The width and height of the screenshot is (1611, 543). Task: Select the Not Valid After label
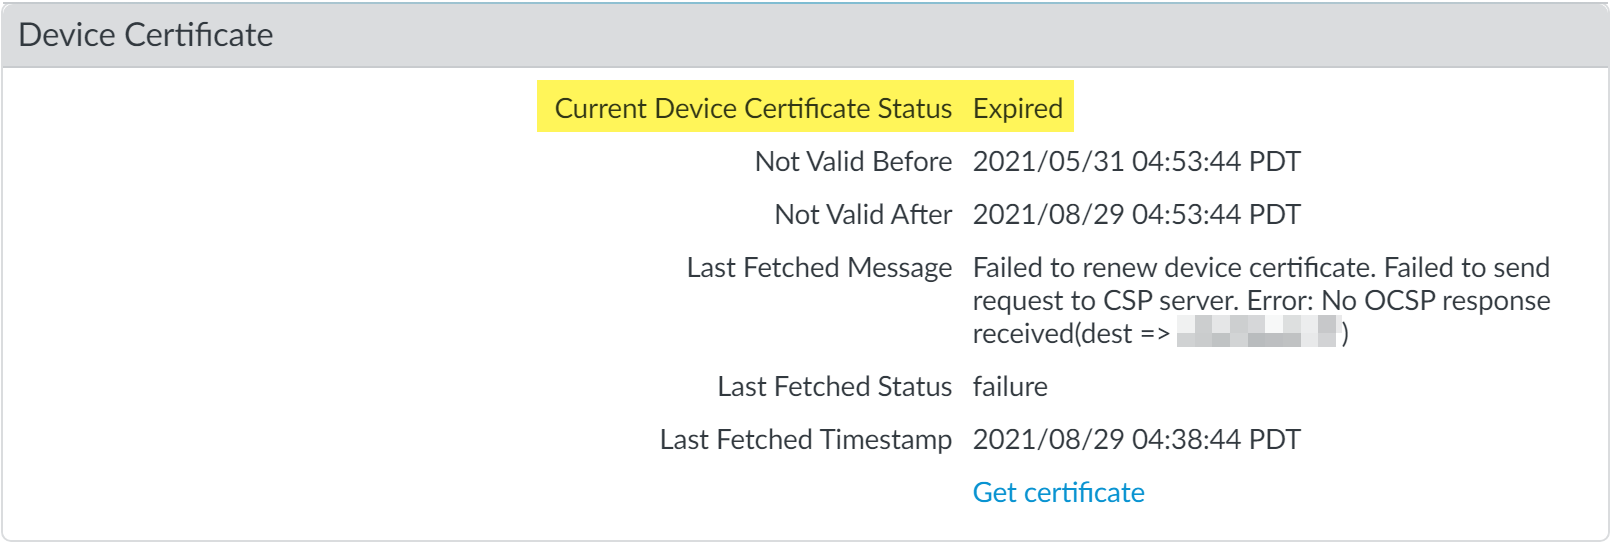863,214
